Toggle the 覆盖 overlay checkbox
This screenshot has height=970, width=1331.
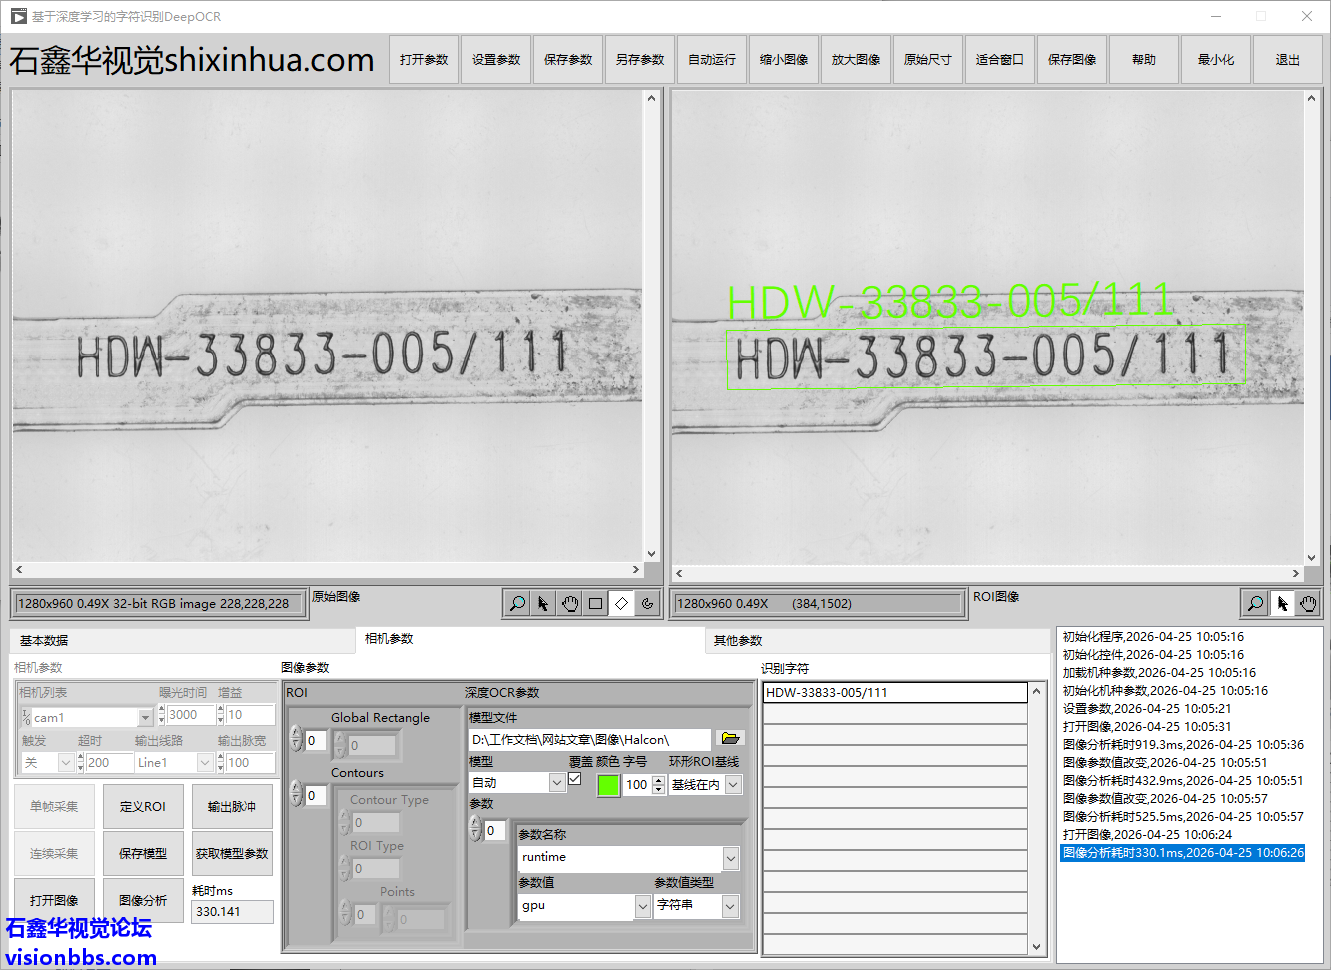575,779
